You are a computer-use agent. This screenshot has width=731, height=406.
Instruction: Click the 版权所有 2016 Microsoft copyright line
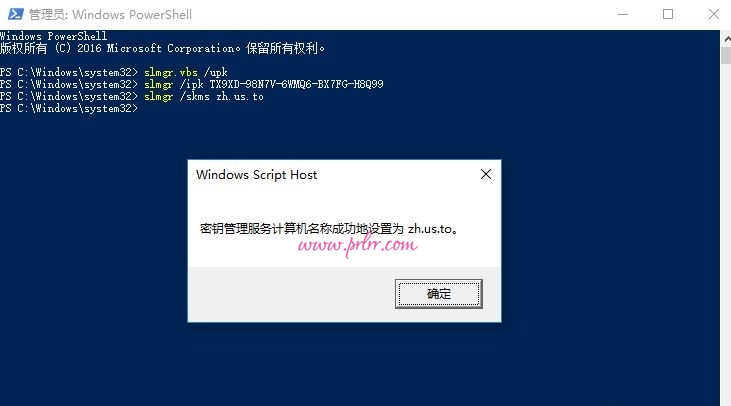click(162, 48)
